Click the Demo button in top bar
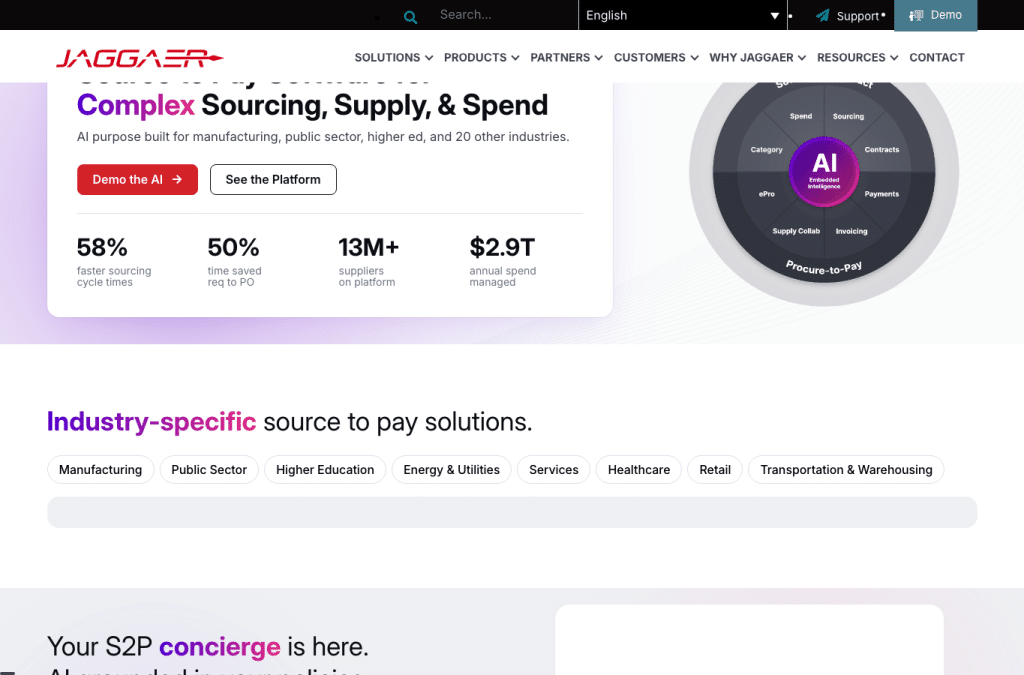This screenshot has width=1024, height=675. 935,15
